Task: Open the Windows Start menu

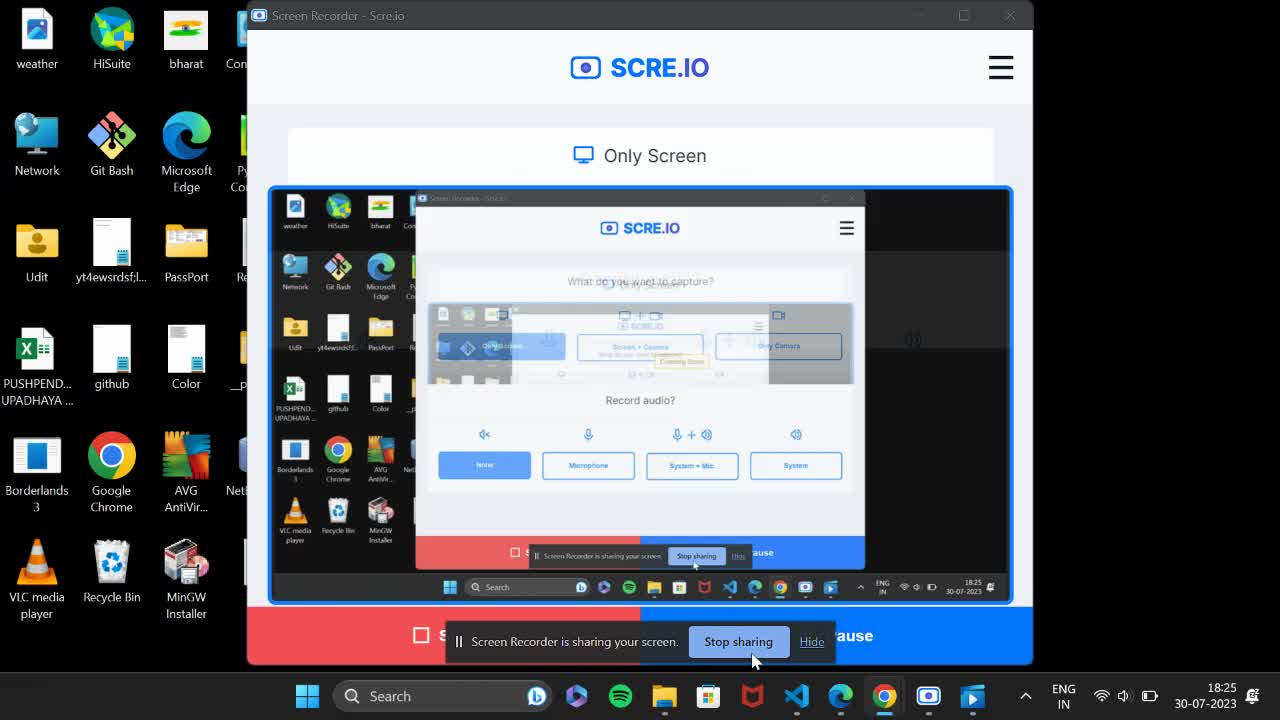Action: 307,696
